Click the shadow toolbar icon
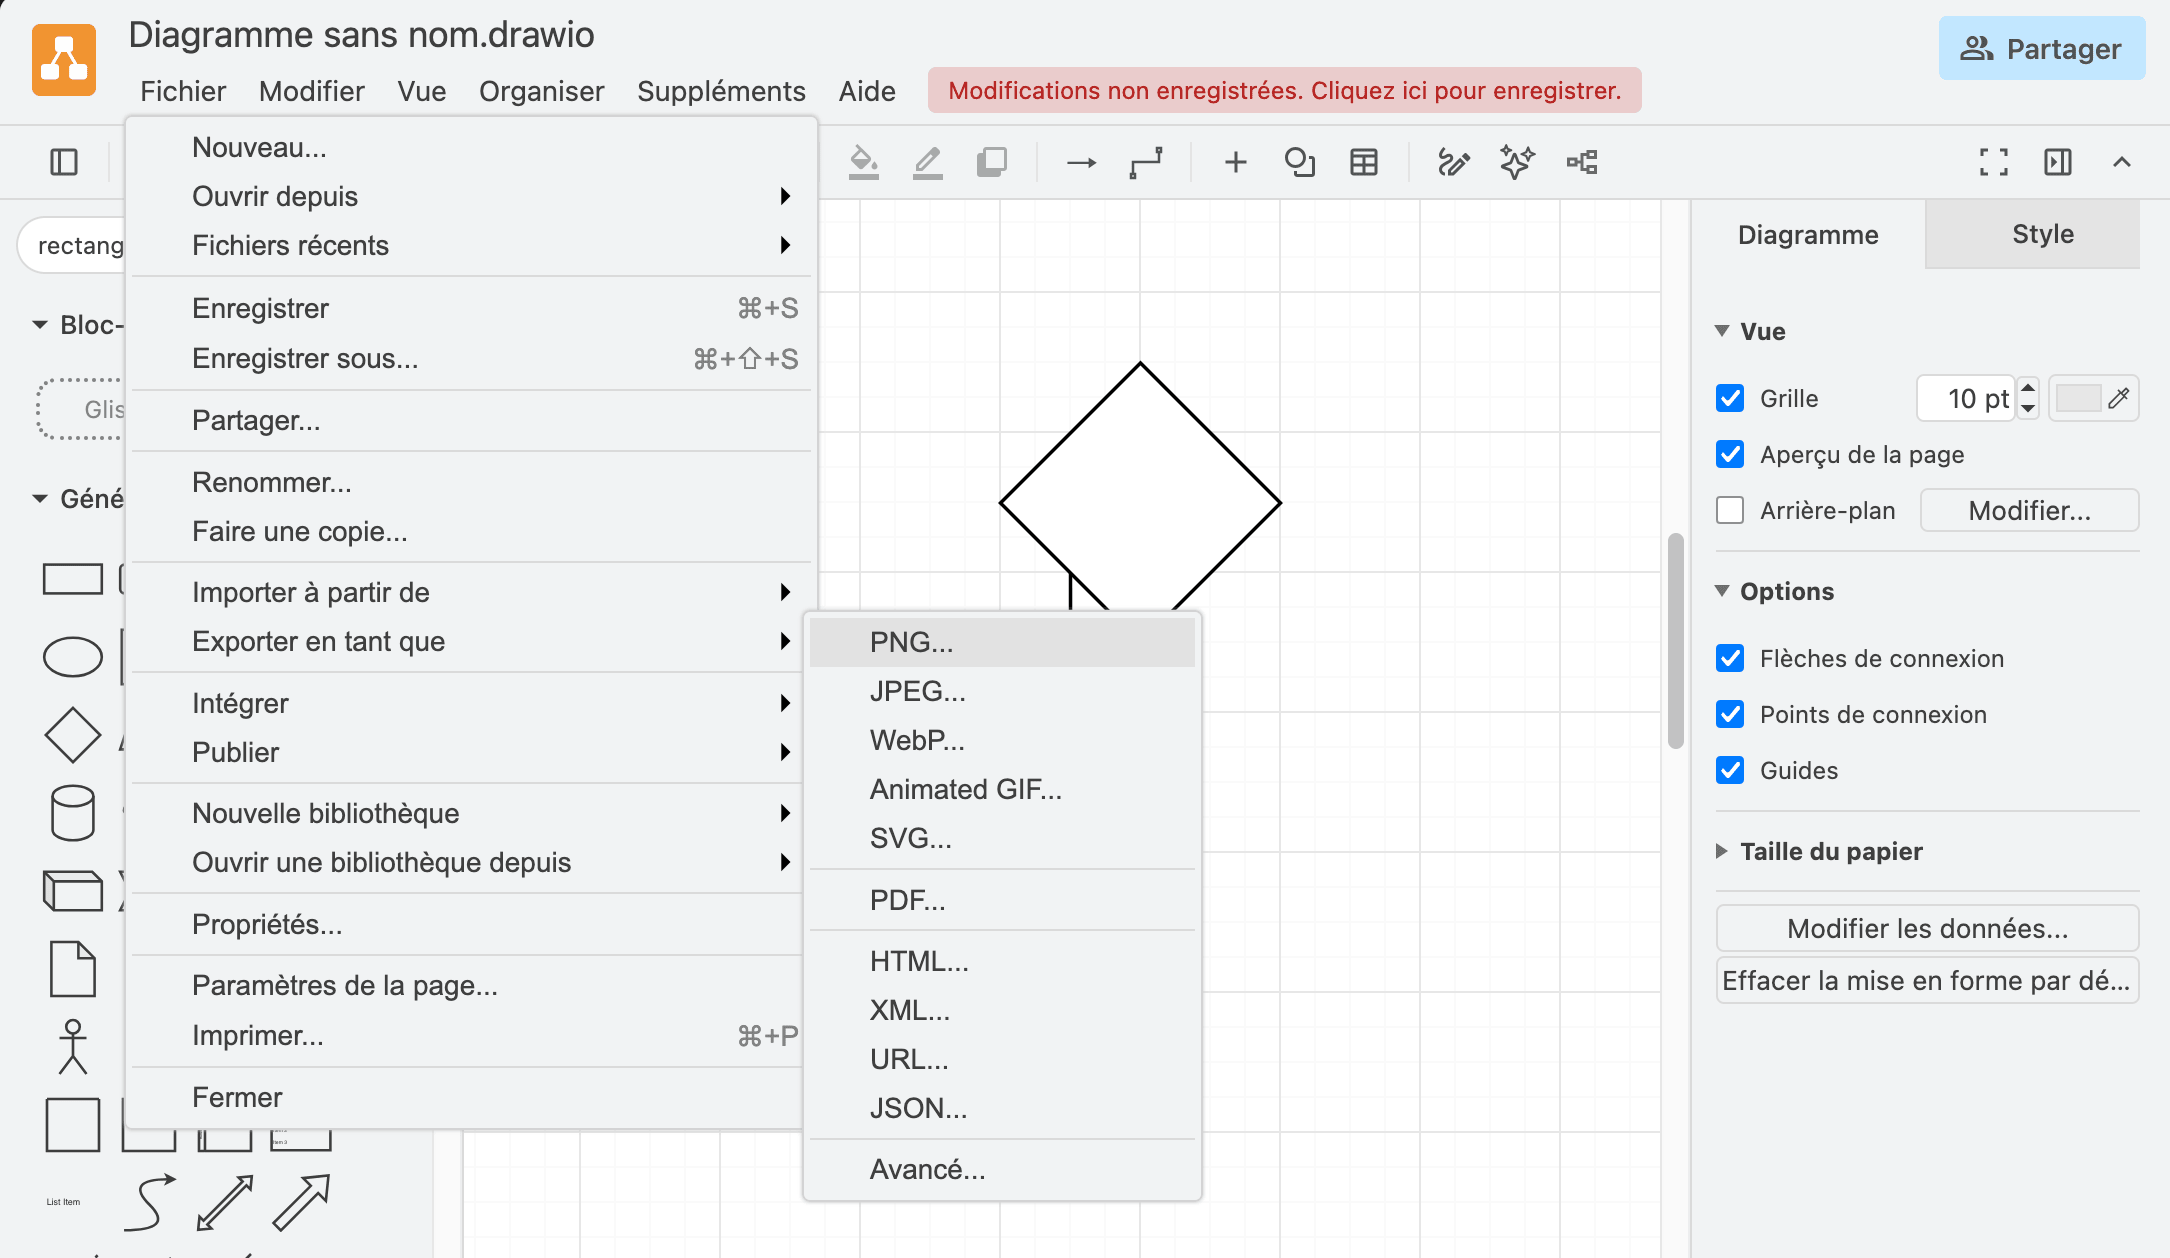Viewport: 2170px width, 1258px height. 991,162
